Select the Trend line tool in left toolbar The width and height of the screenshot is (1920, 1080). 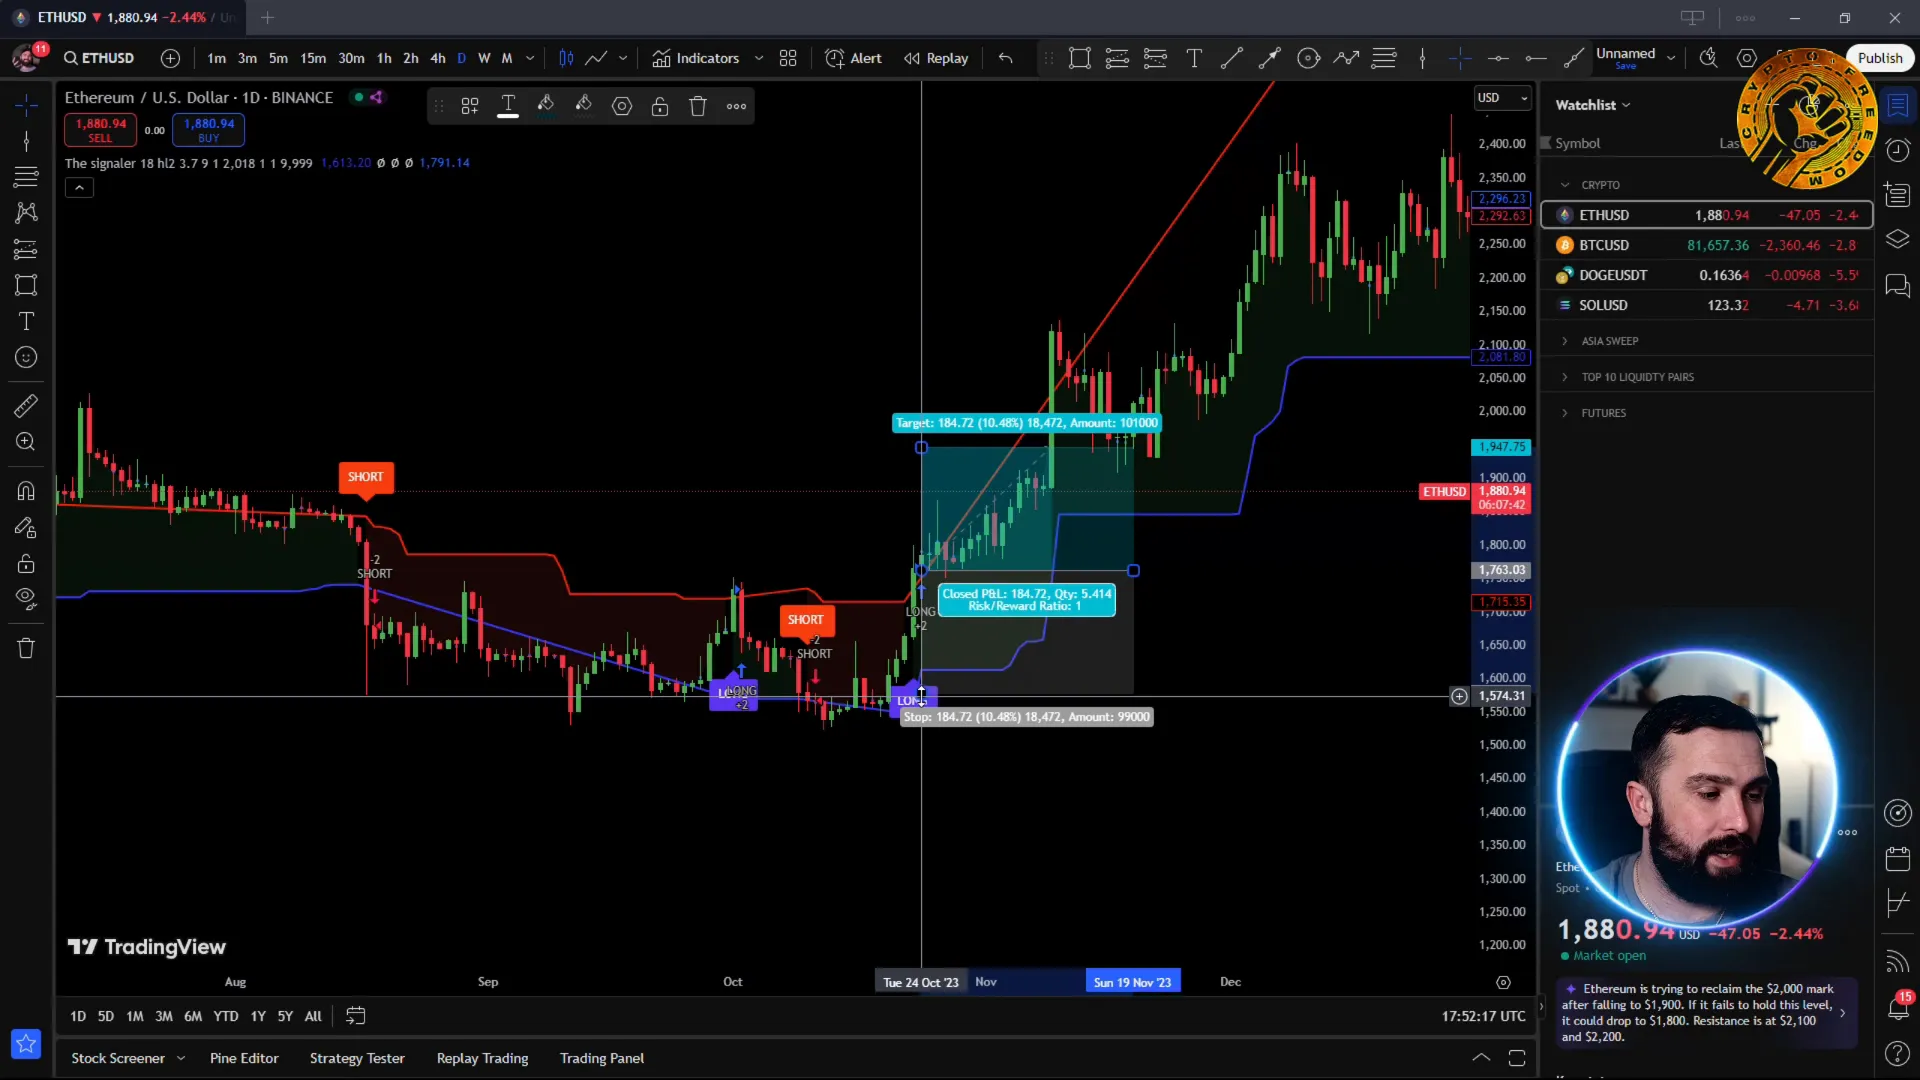26,141
